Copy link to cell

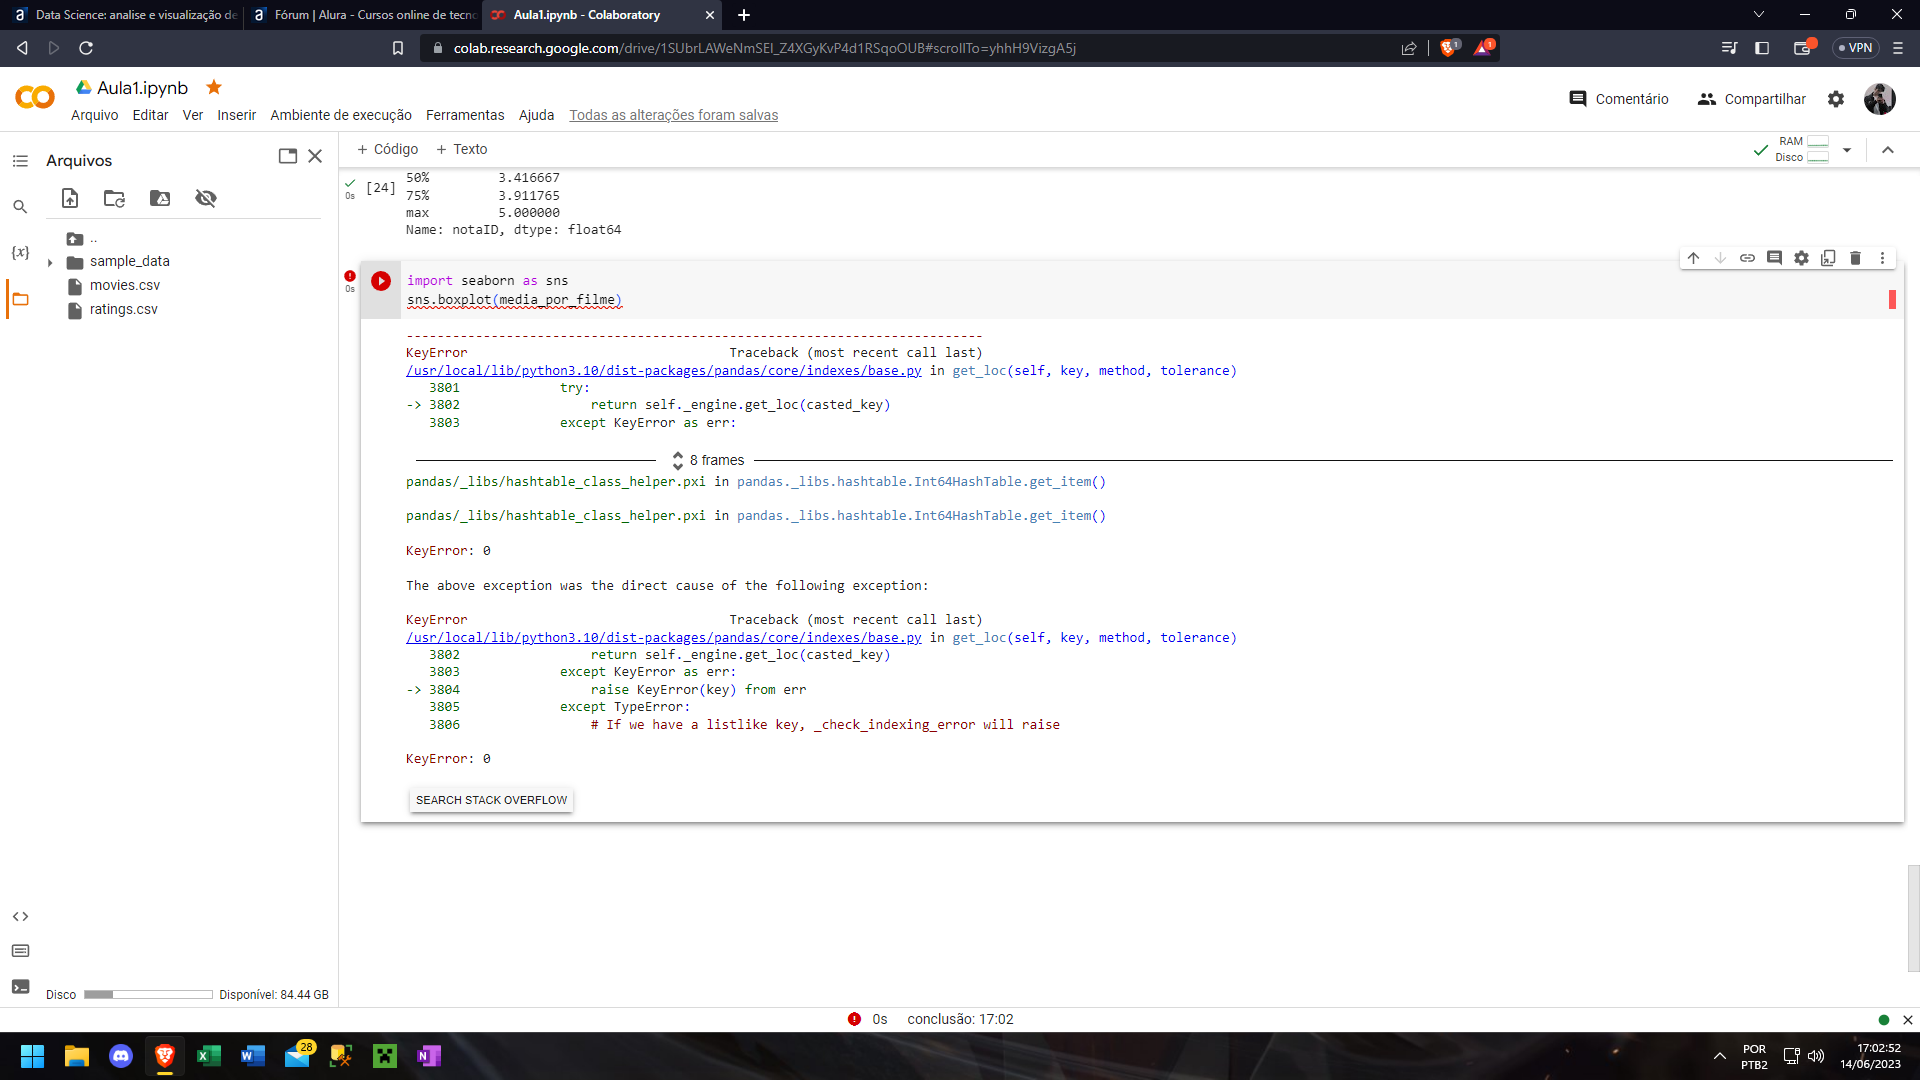click(x=1747, y=258)
